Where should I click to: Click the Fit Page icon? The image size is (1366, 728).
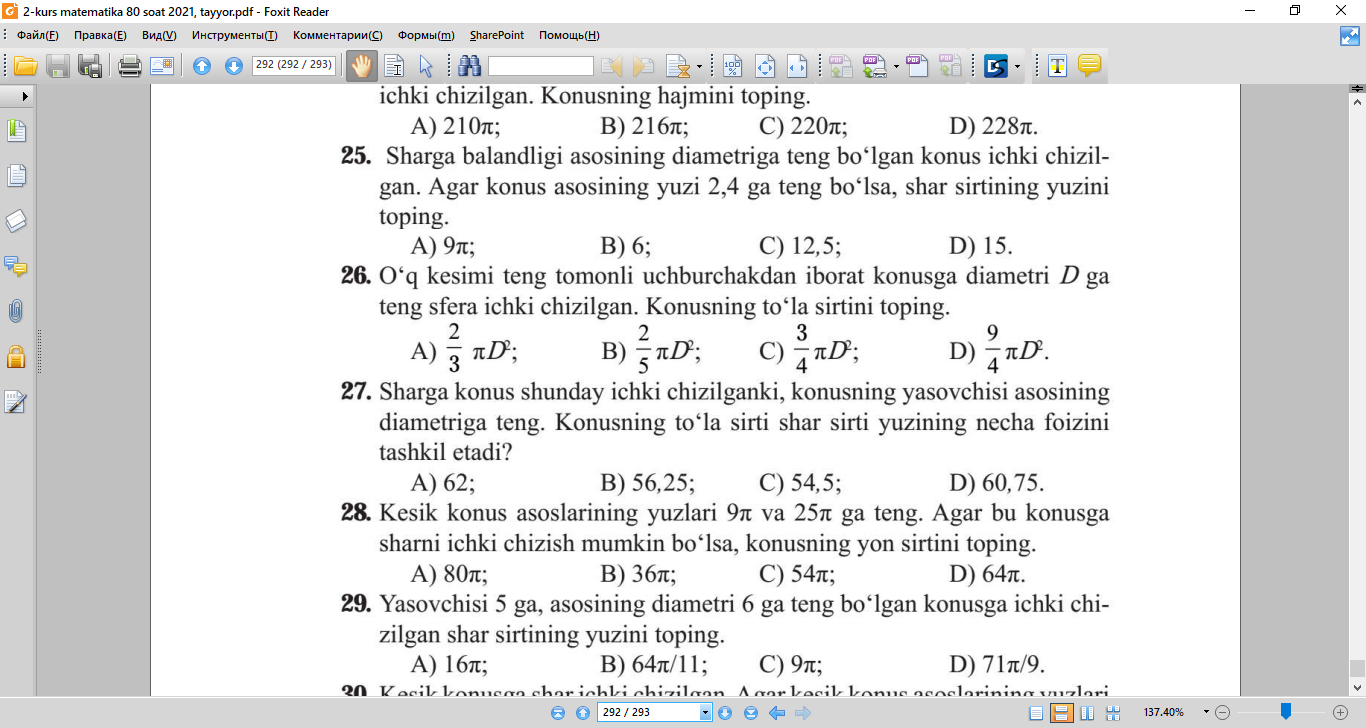pyautogui.click(x=765, y=67)
